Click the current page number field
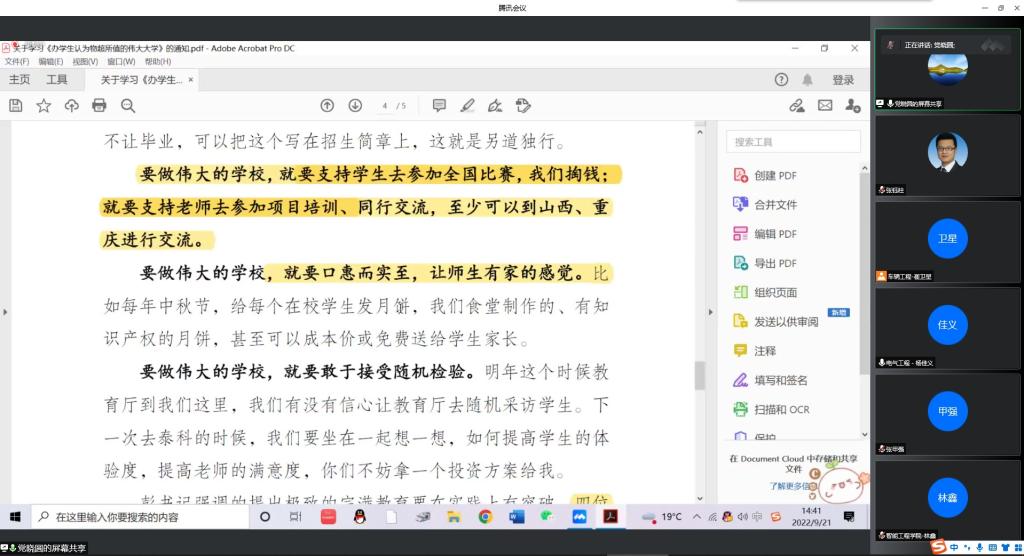 (385, 105)
